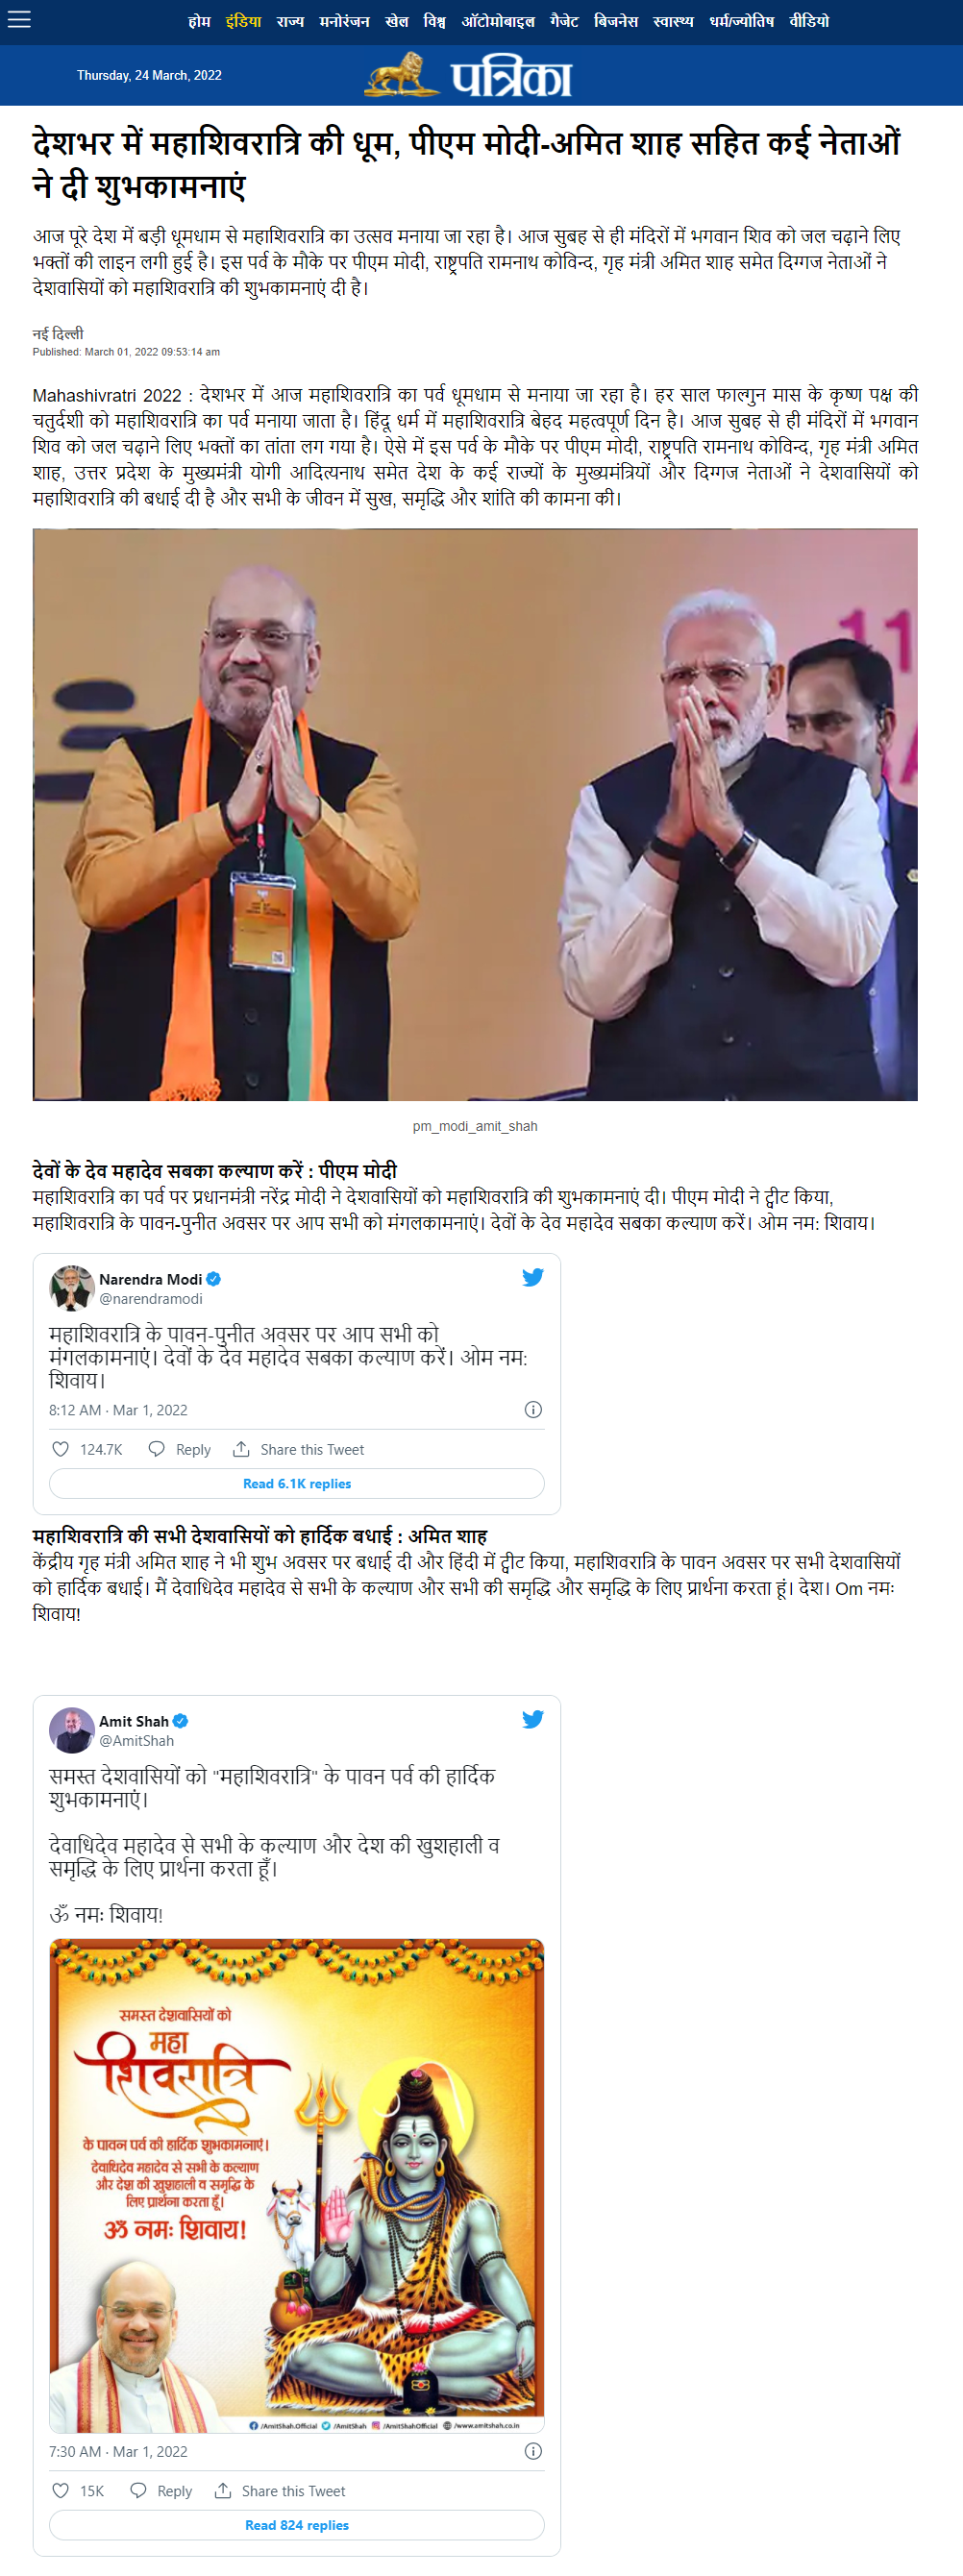Like Amit Shah's tweet heart icon
The image size is (963, 2576).
[60, 2490]
